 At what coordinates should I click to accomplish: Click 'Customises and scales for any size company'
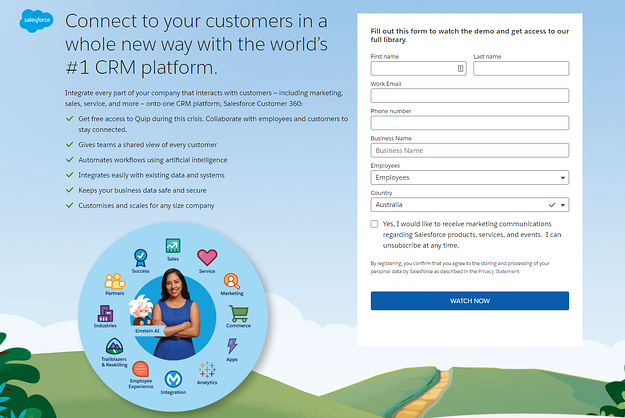point(146,206)
